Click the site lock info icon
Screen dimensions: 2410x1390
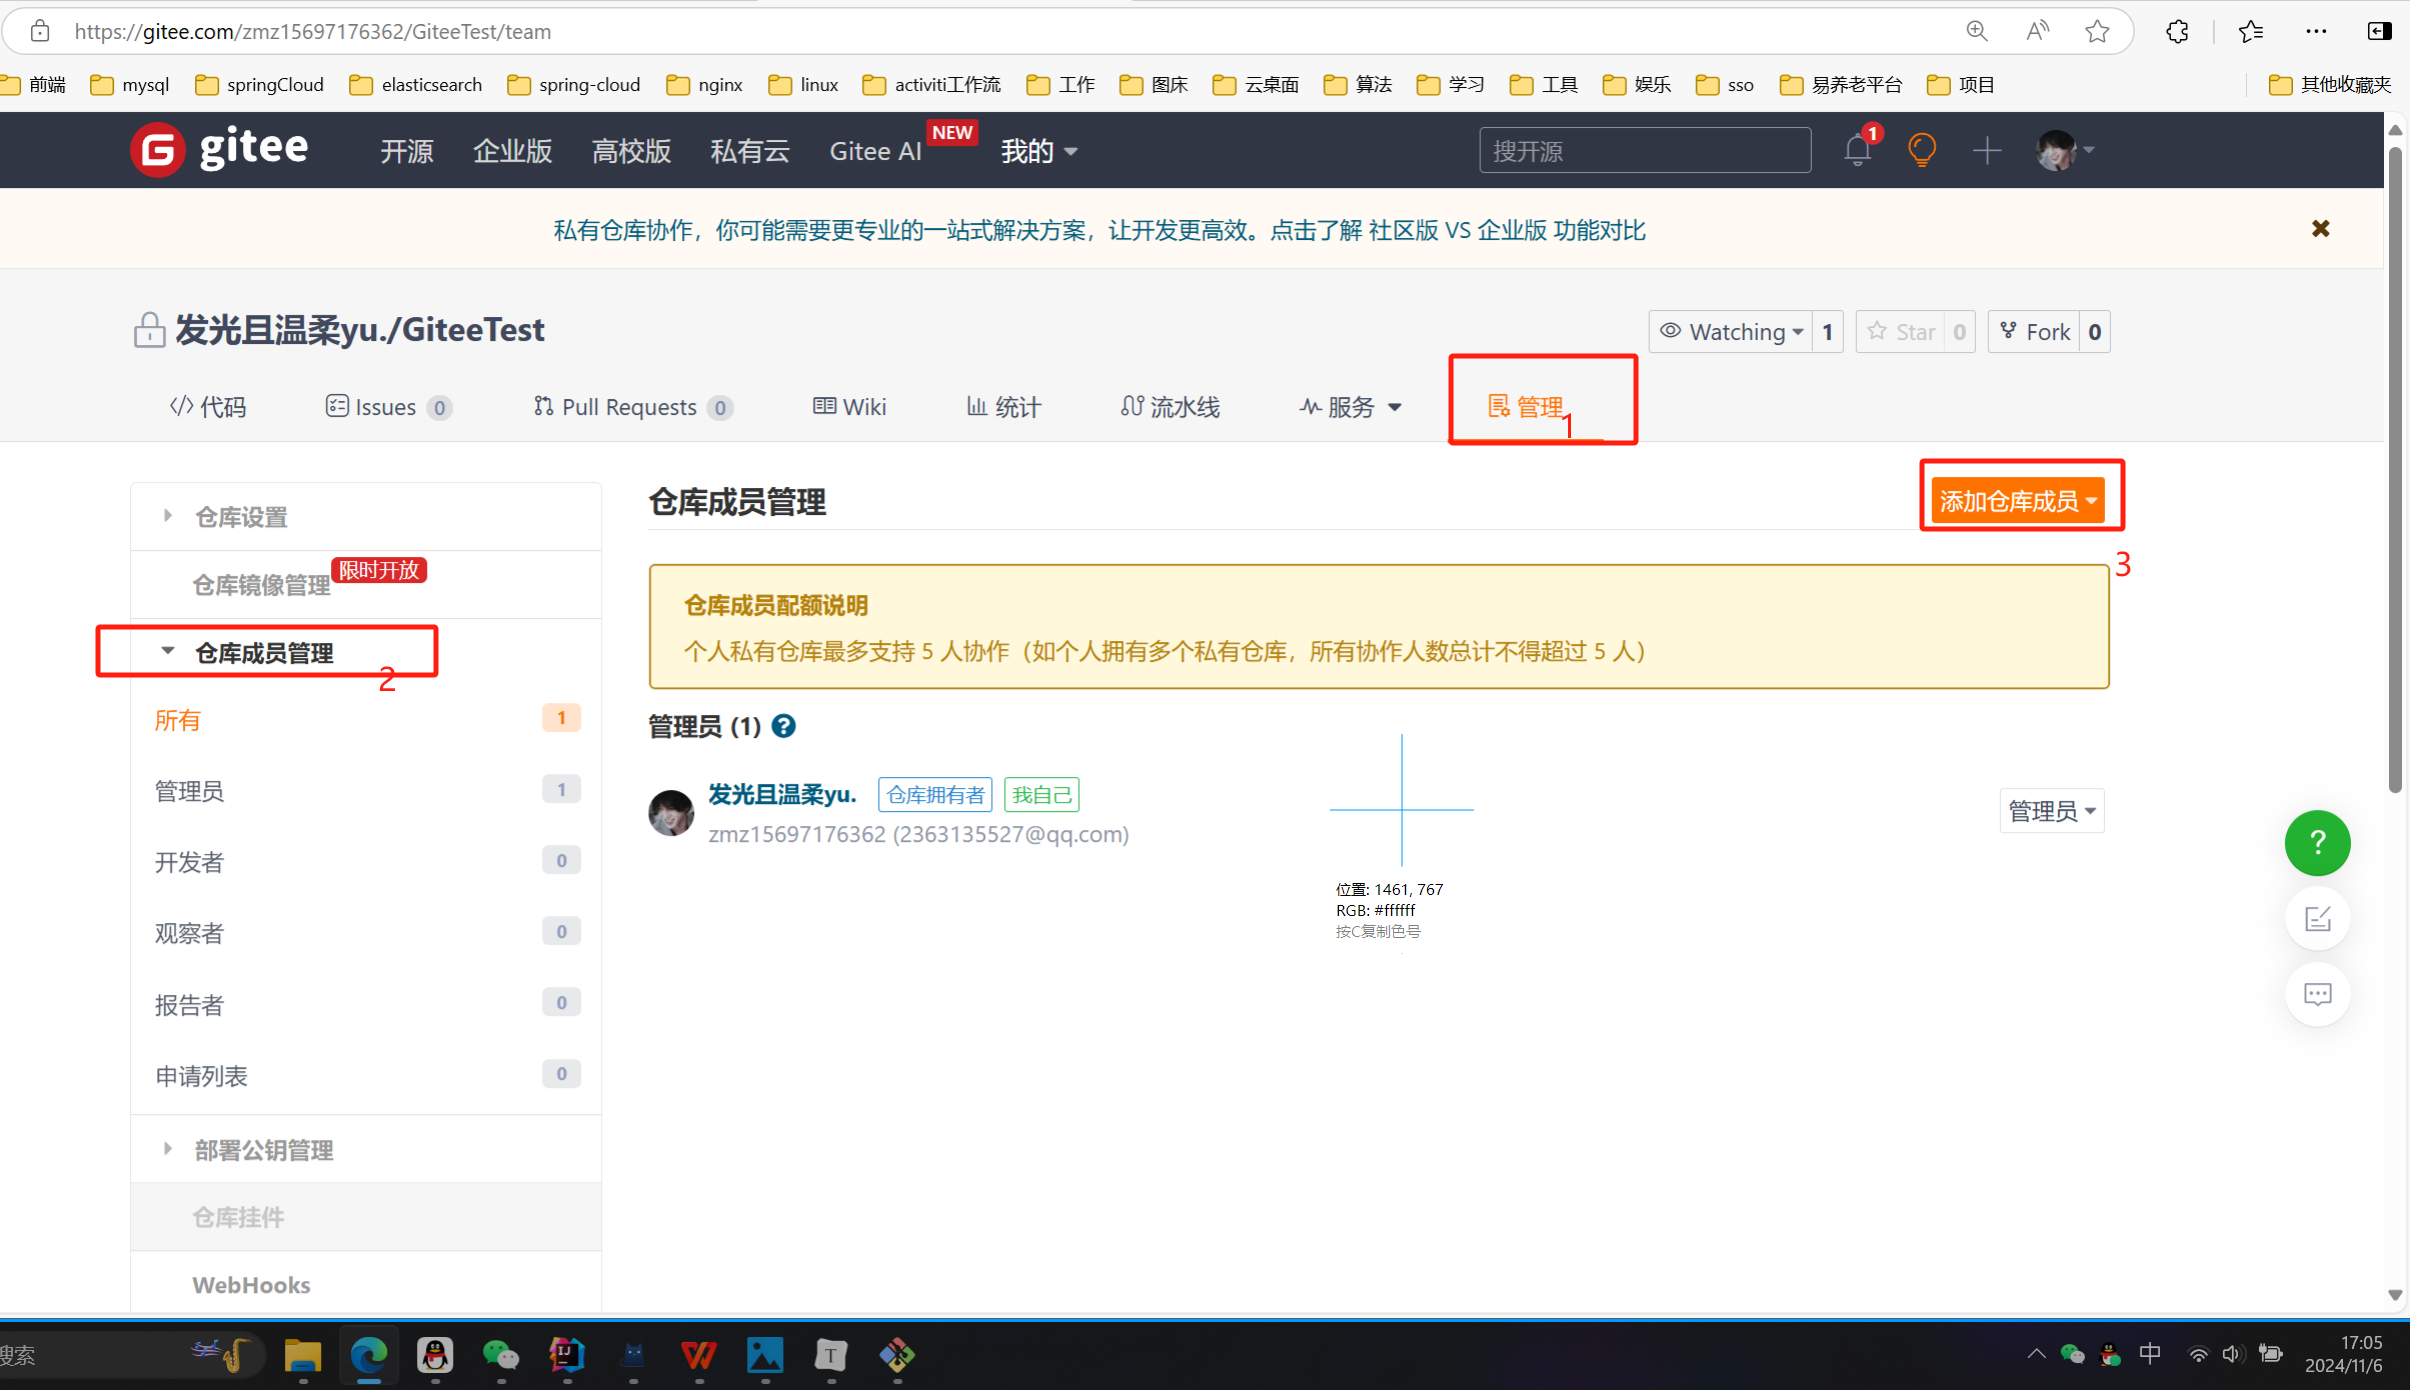point(40,31)
